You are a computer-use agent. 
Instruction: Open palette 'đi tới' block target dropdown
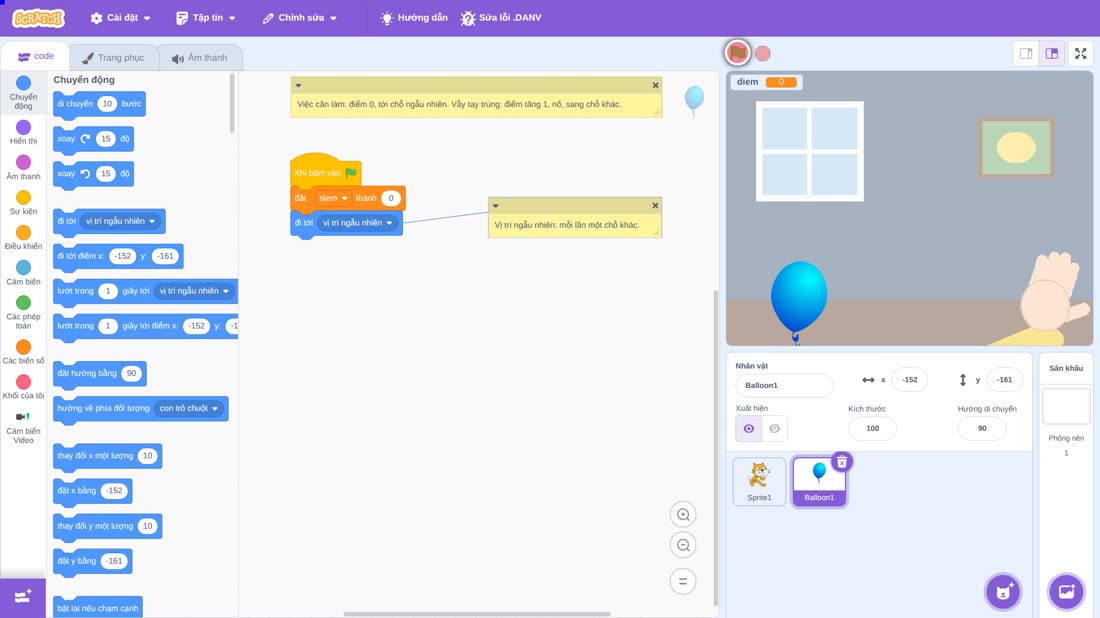[121, 221]
